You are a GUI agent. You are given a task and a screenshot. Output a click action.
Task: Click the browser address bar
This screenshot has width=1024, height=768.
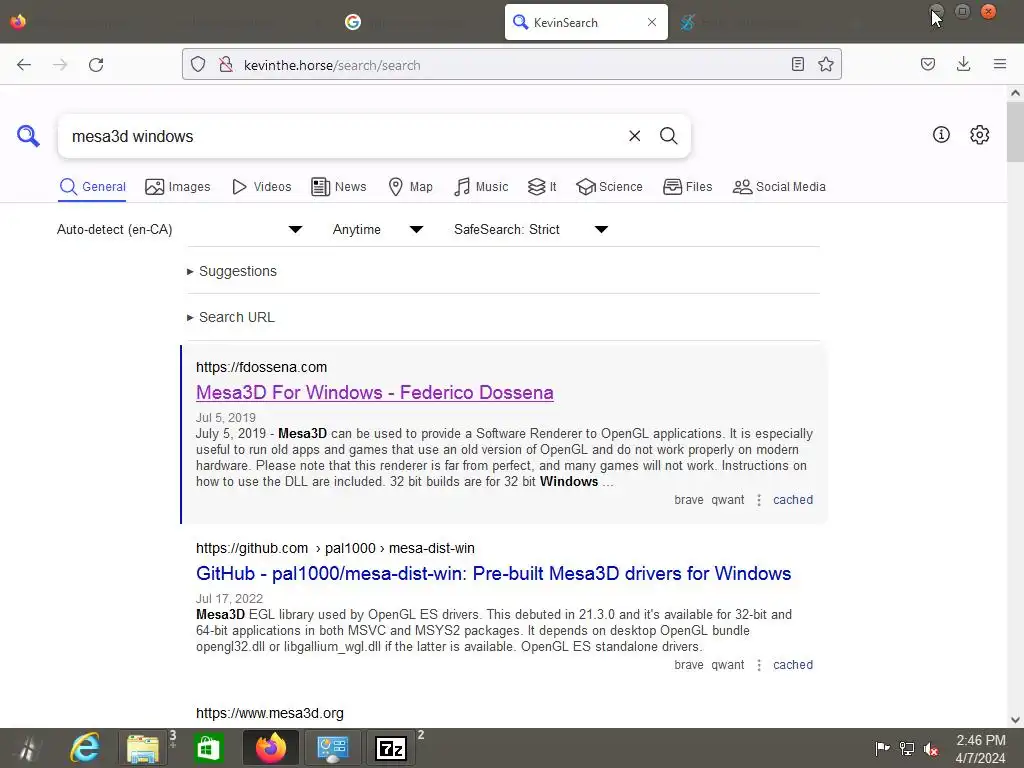[x=509, y=65]
